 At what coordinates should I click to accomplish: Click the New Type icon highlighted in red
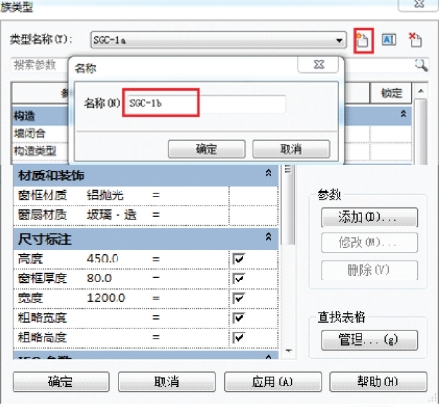coord(363,41)
